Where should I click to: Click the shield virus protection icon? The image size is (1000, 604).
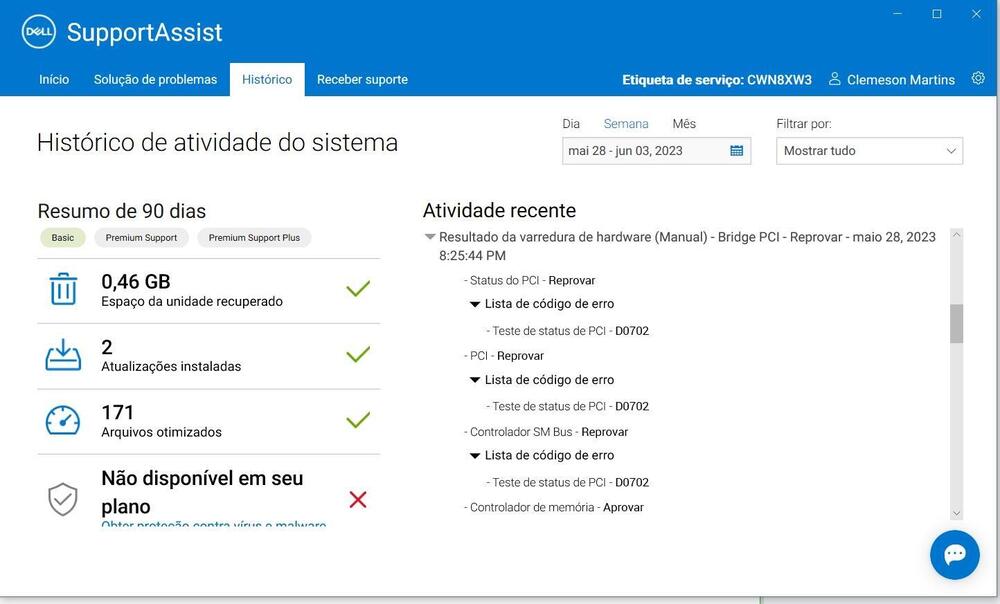pyautogui.click(x=62, y=499)
